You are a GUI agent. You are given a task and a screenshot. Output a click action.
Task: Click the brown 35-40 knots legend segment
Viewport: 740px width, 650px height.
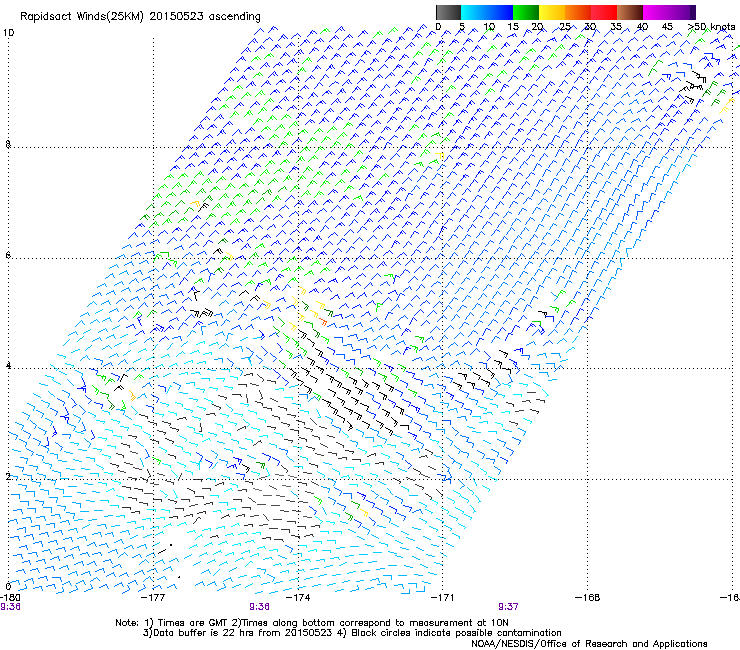(x=630, y=12)
